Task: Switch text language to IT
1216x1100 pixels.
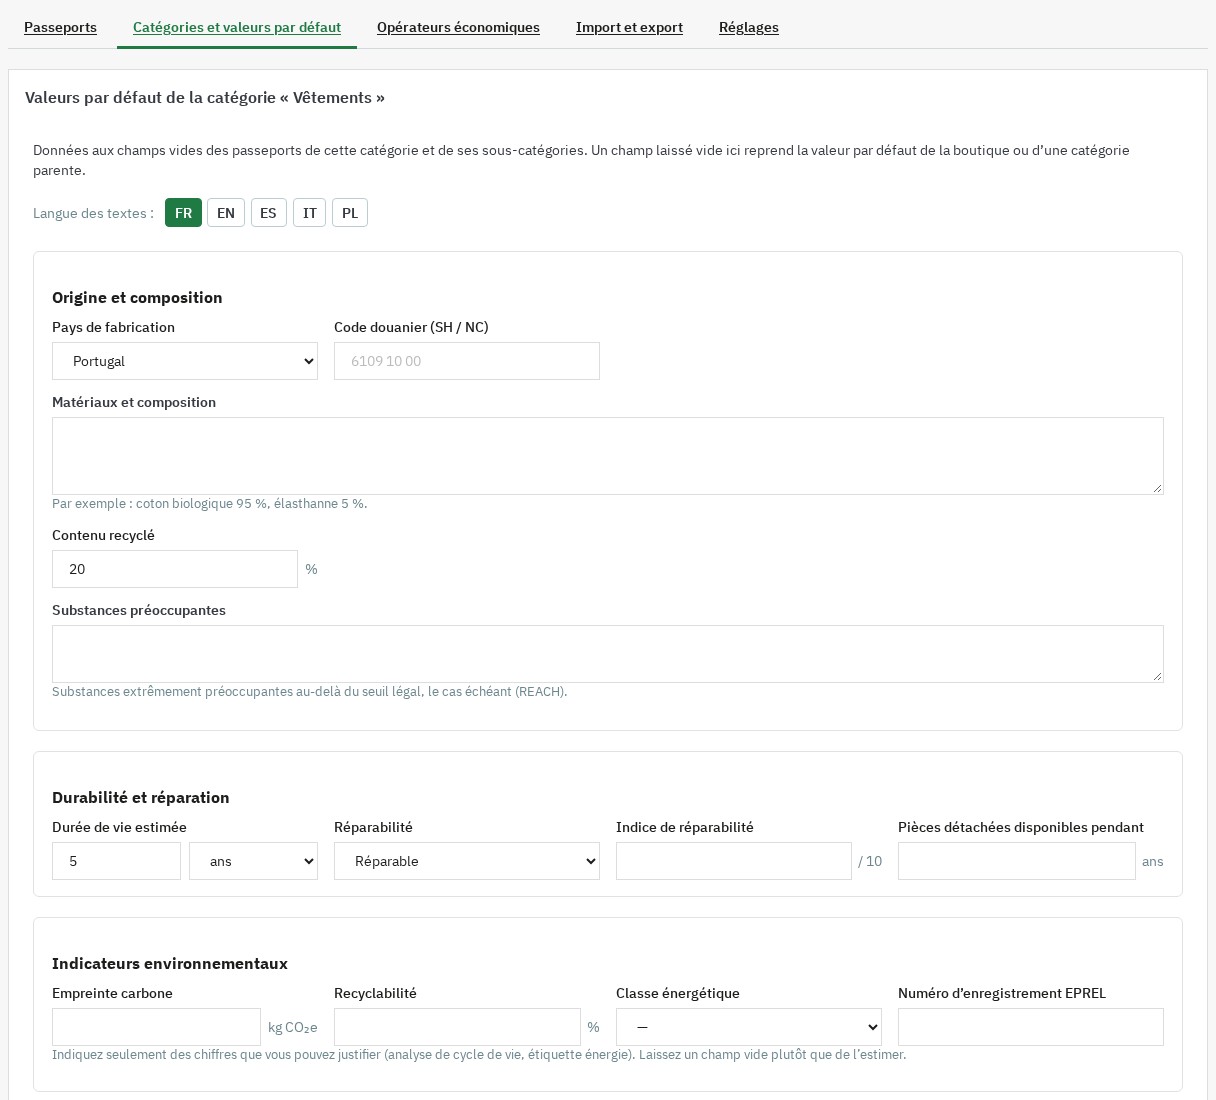Action: (310, 213)
